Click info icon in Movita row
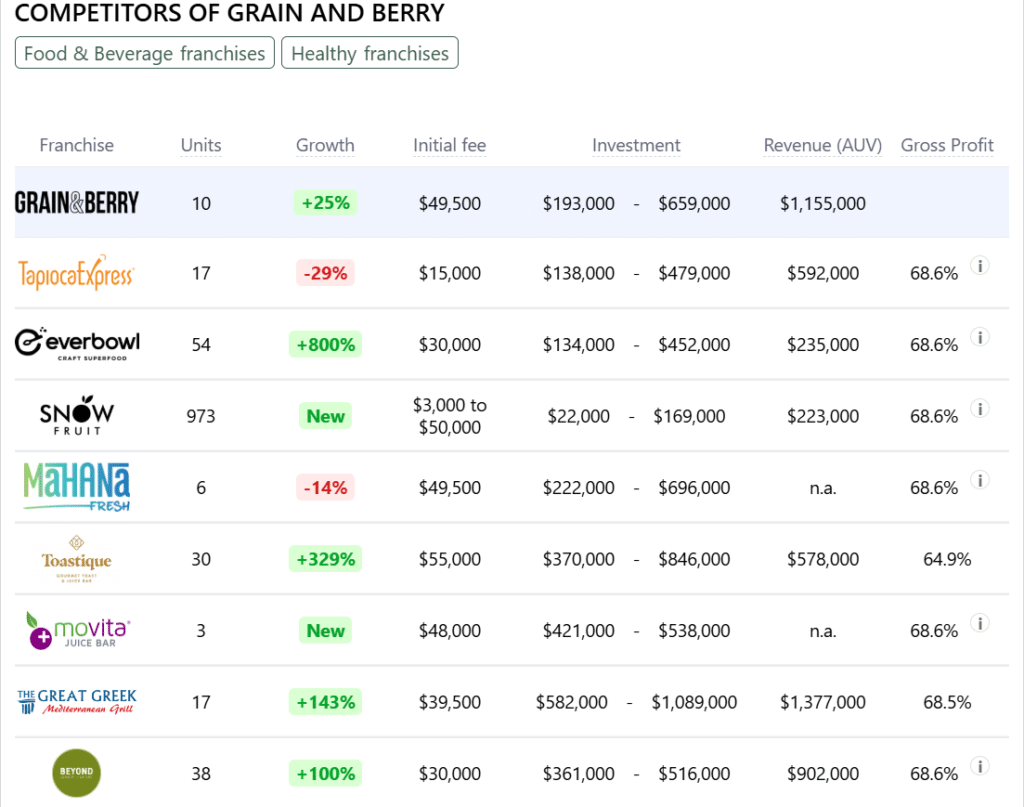Image resolution: width=1024 pixels, height=807 pixels. coord(980,623)
